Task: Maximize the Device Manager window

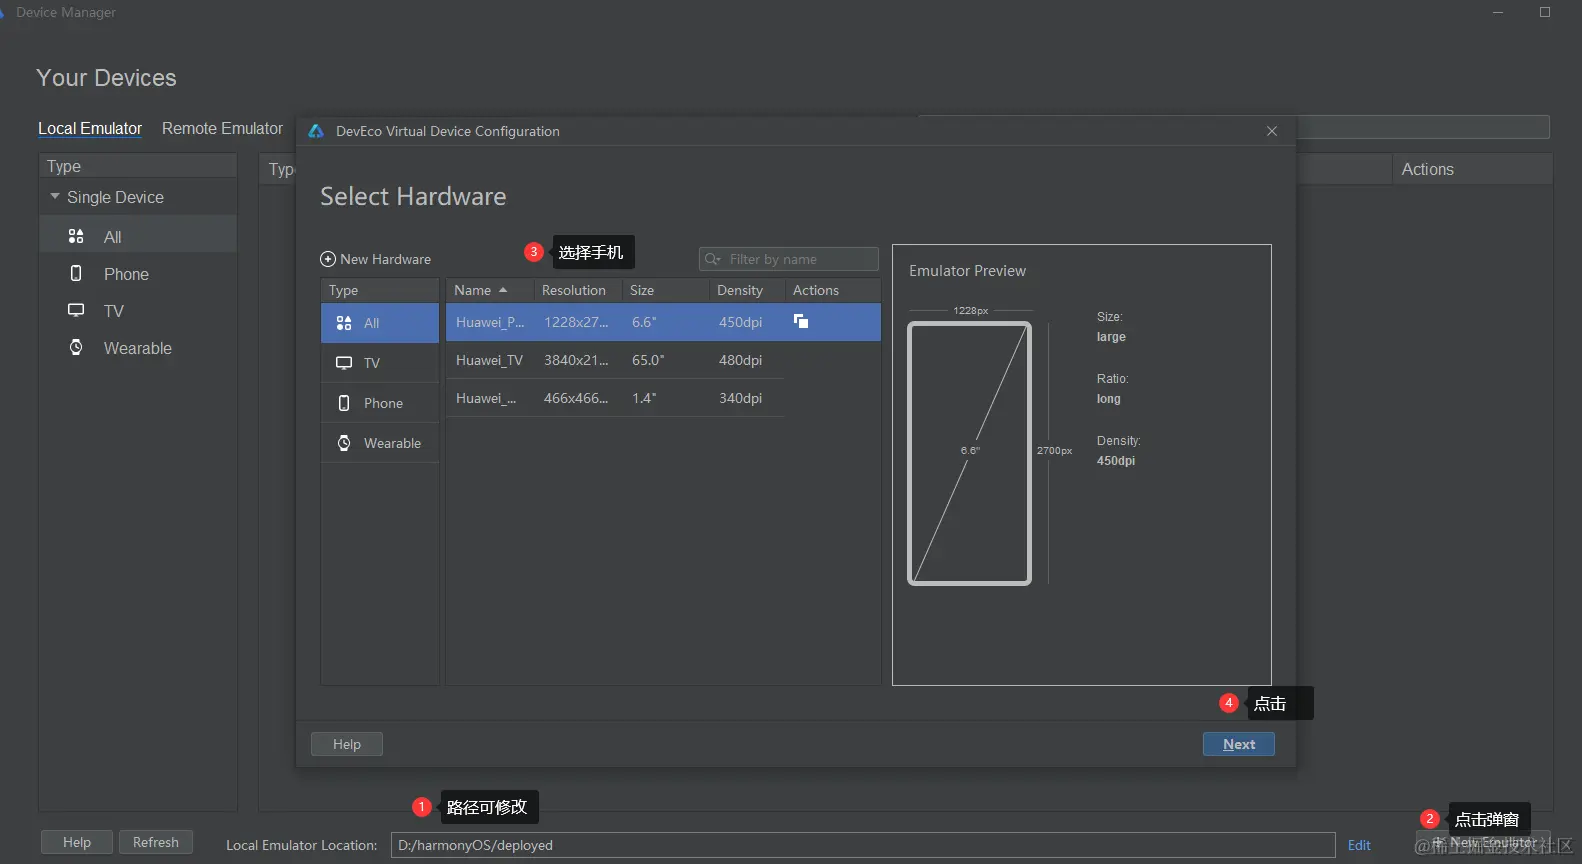Action: pos(1545,12)
